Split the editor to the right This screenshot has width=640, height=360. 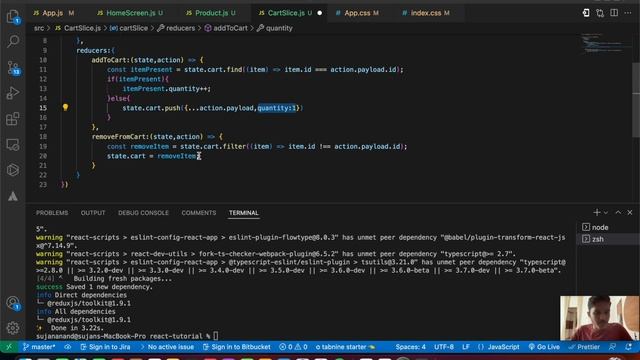(x=614, y=13)
